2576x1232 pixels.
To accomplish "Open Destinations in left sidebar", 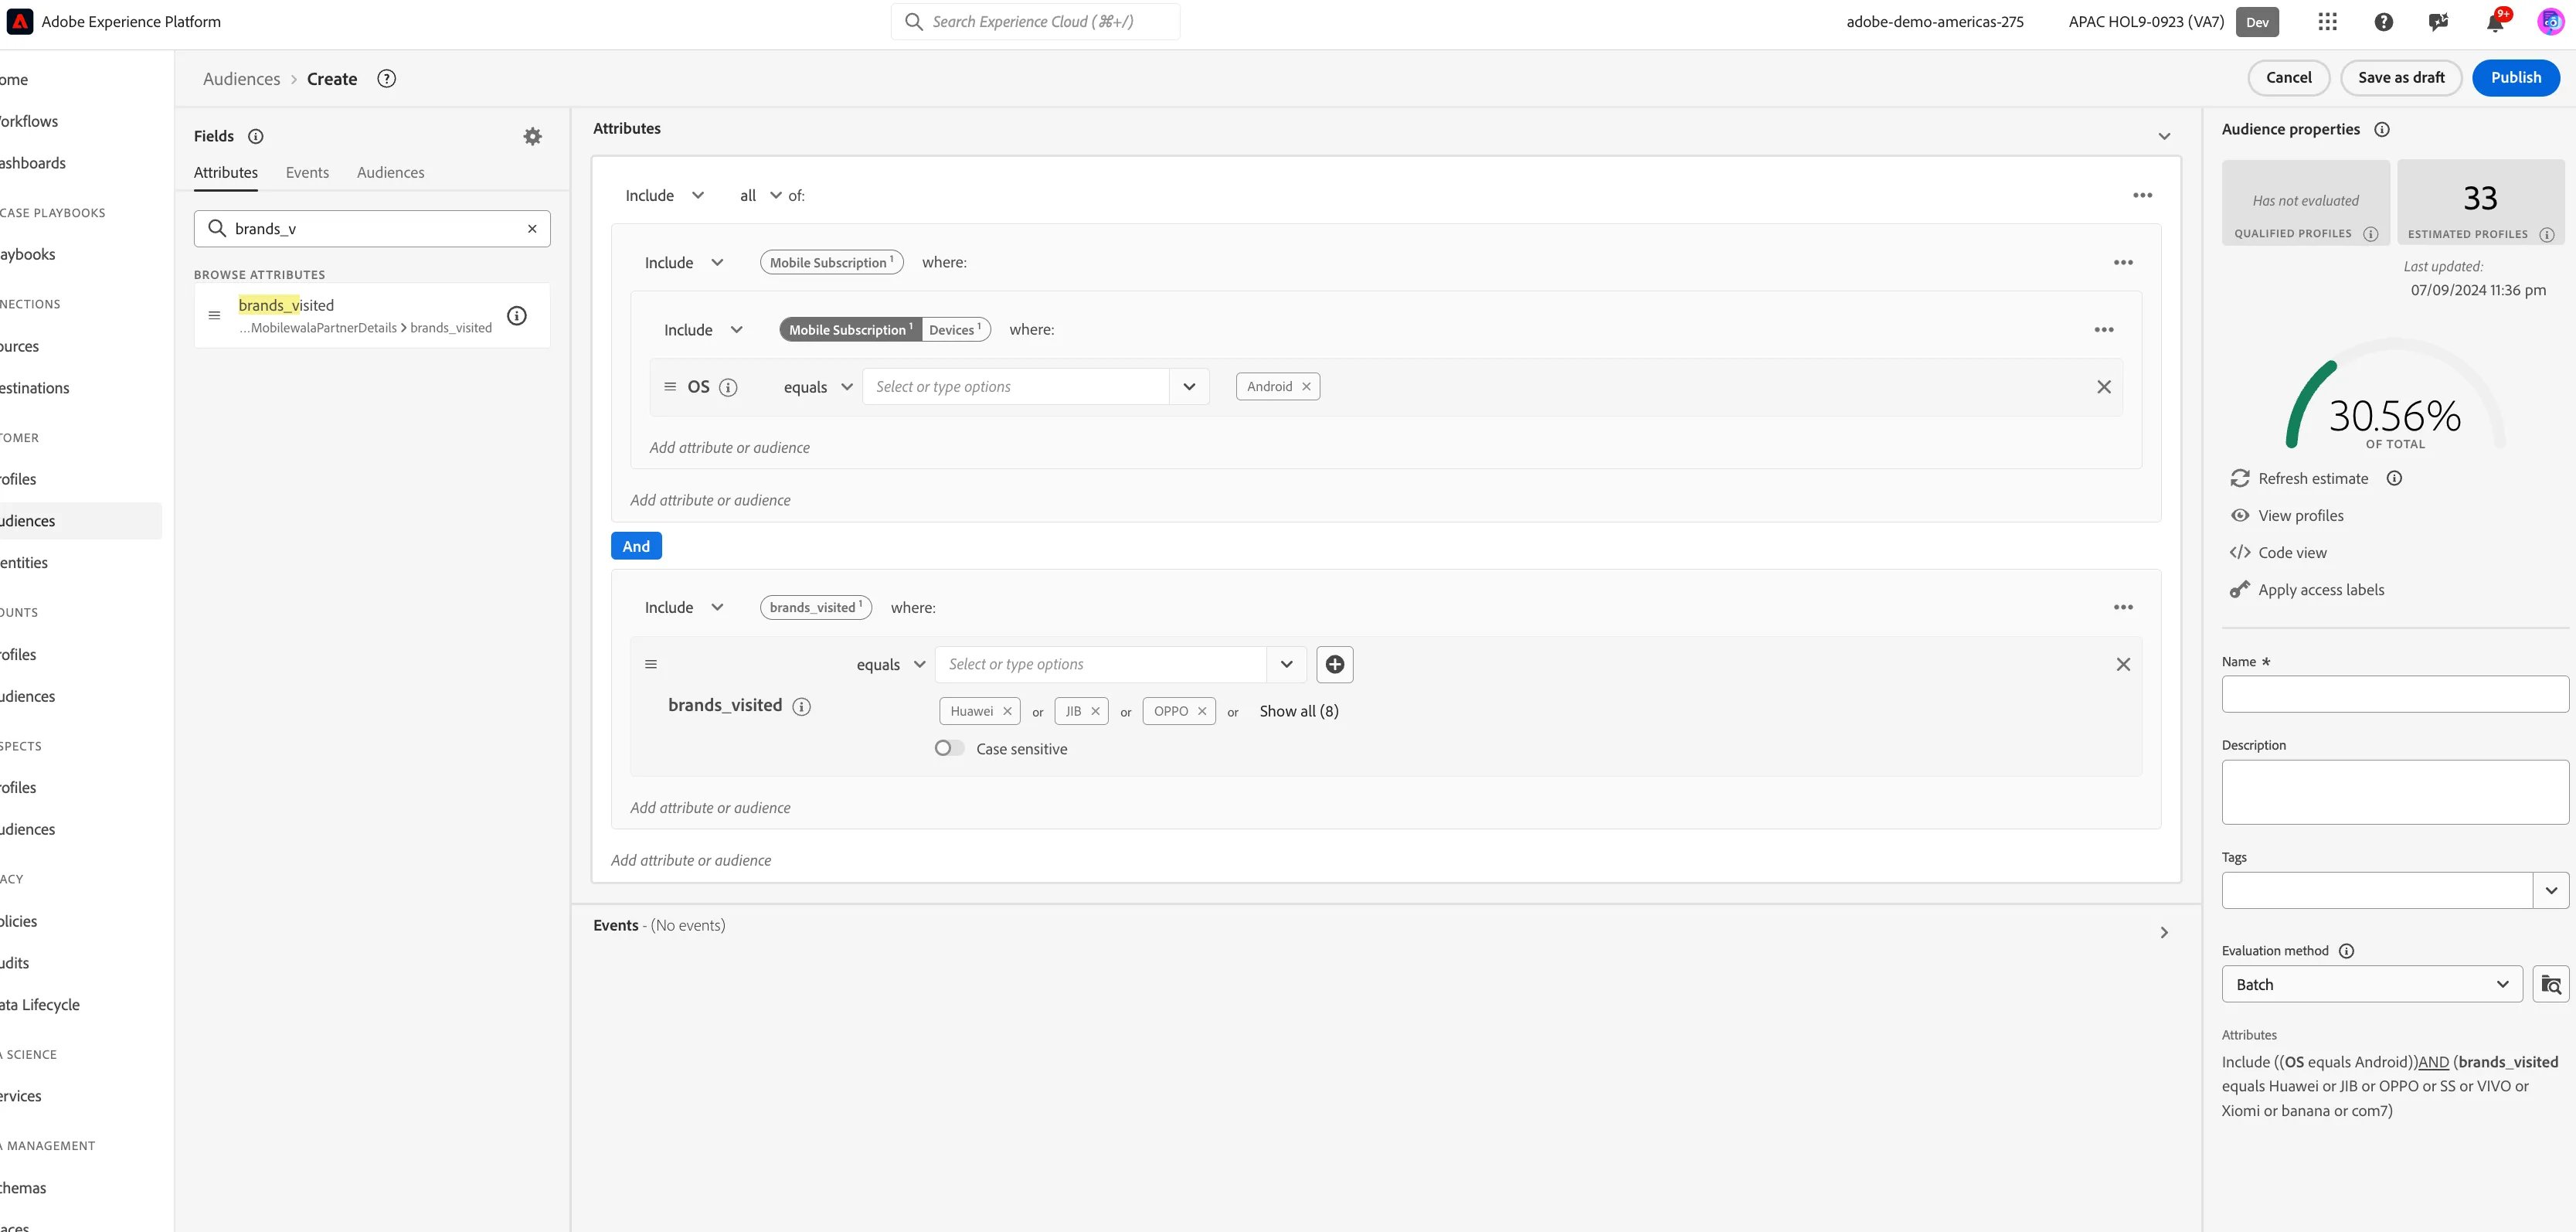I will [x=35, y=388].
